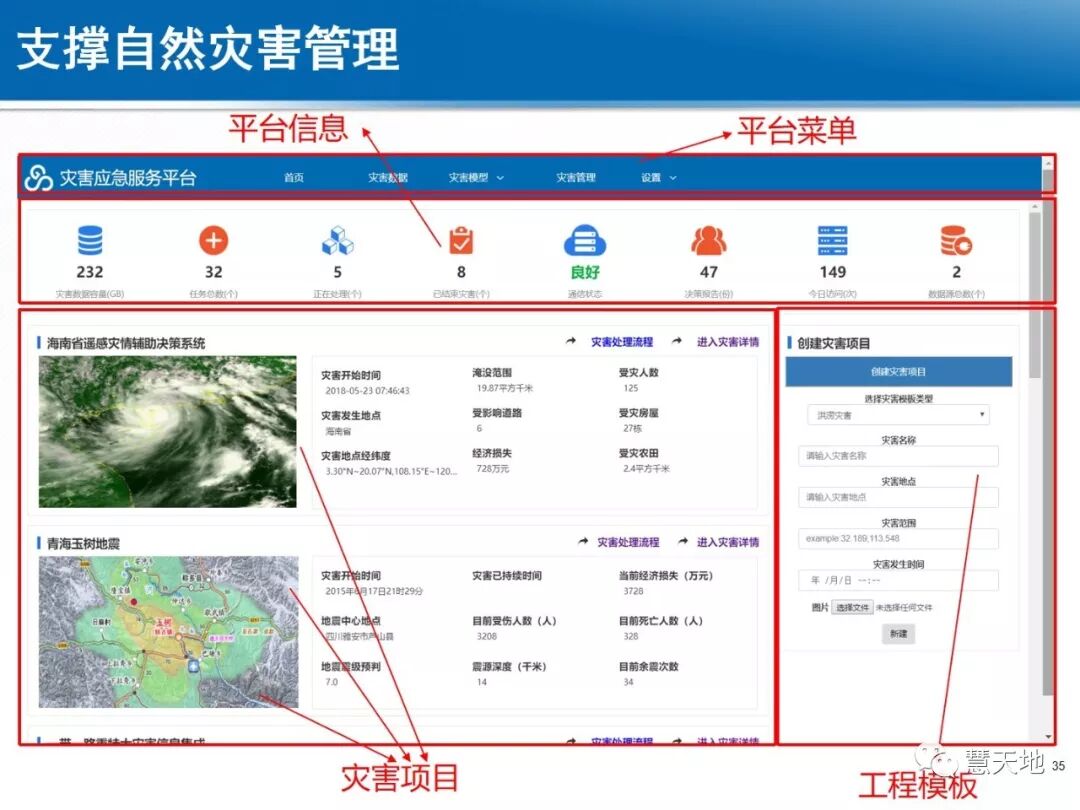Click the 选择文件 file button
1080x810 pixels.
pyautogui.click(x=852, y=608)
